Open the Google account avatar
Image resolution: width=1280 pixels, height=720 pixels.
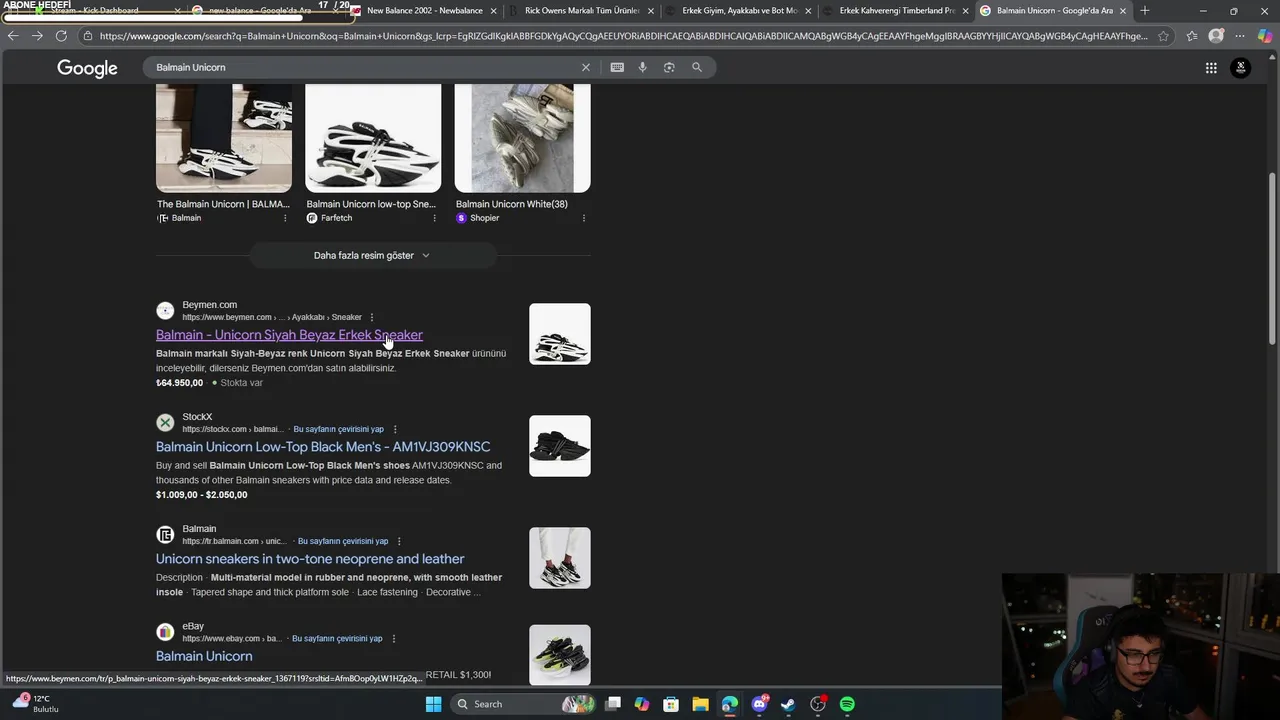coord(1241,68)
